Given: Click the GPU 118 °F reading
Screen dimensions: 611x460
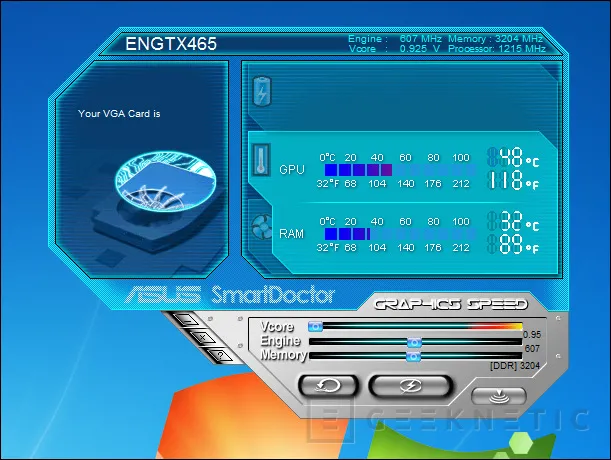Looking at the screenshot, I should [x=514, y=180].
